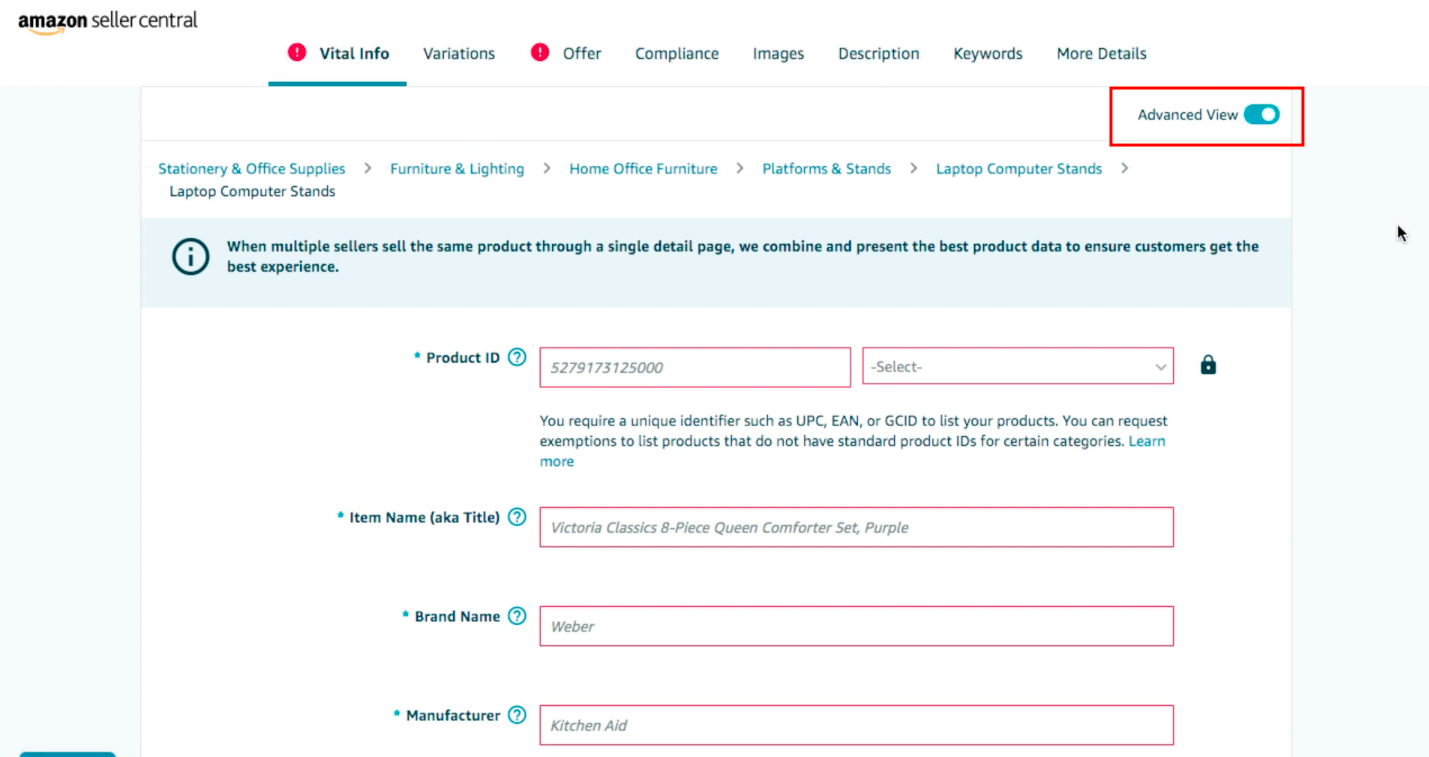Open Stationery & Office Supplies breadcrumb
The width and height of the screenshot is (1429, 757).
click(252, 169)
